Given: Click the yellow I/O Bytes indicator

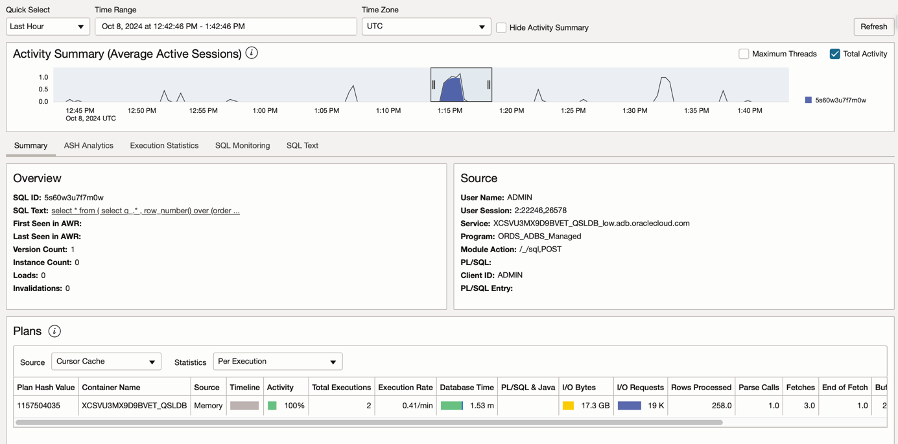Looking at the screenshot, I should pyautogui.click(x=568, y=406).
